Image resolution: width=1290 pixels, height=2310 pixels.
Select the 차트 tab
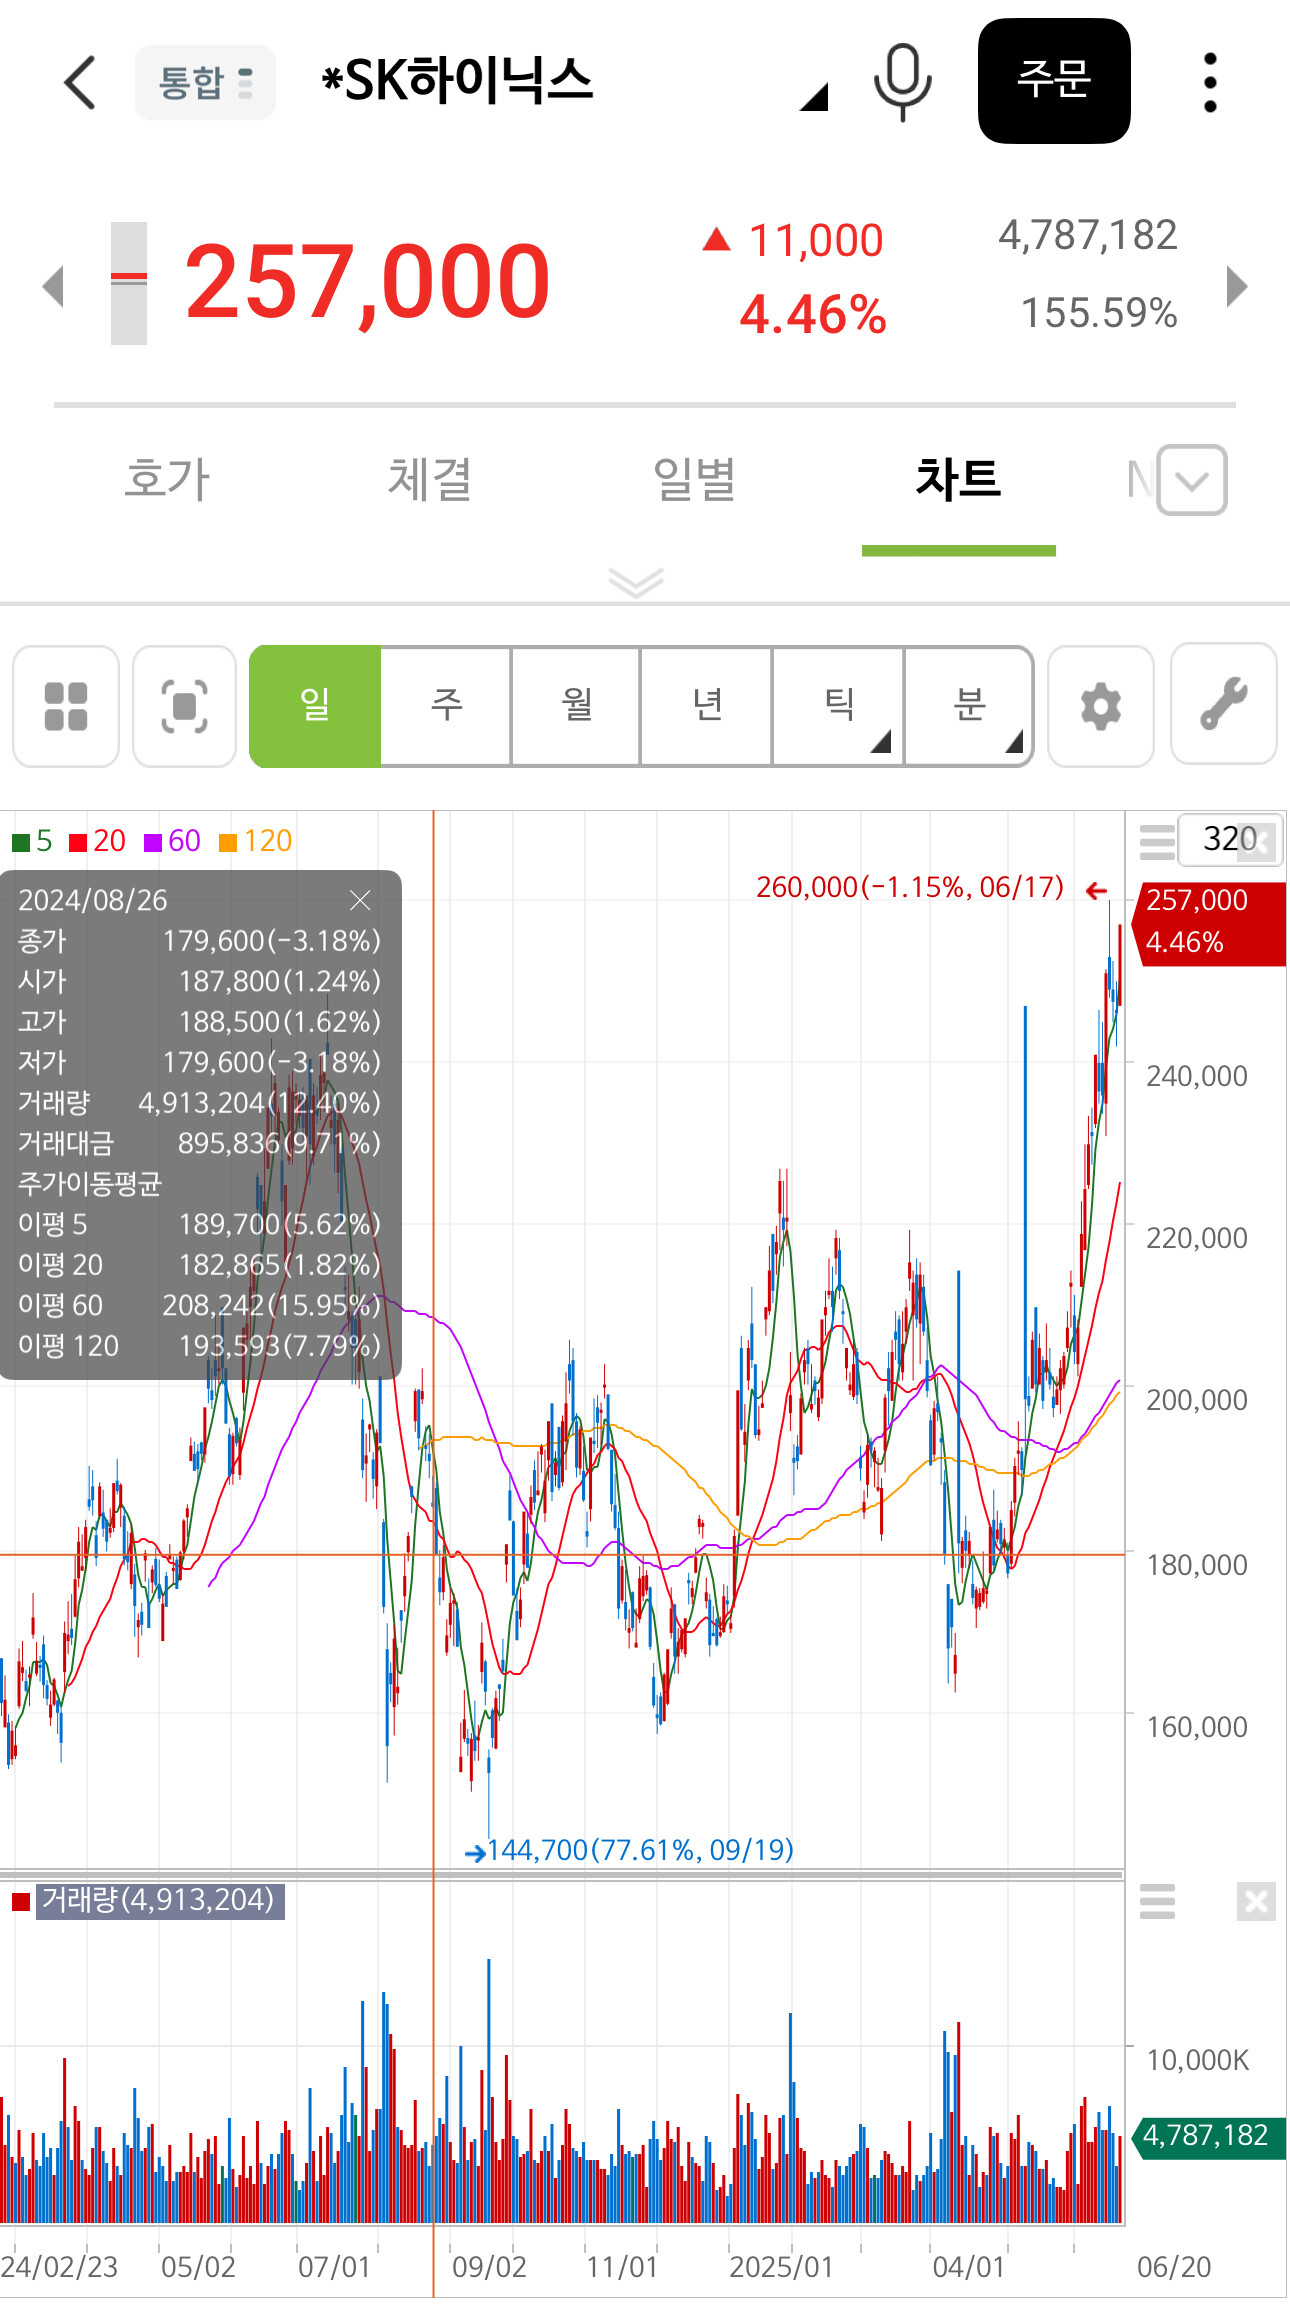tap(958, 479)
